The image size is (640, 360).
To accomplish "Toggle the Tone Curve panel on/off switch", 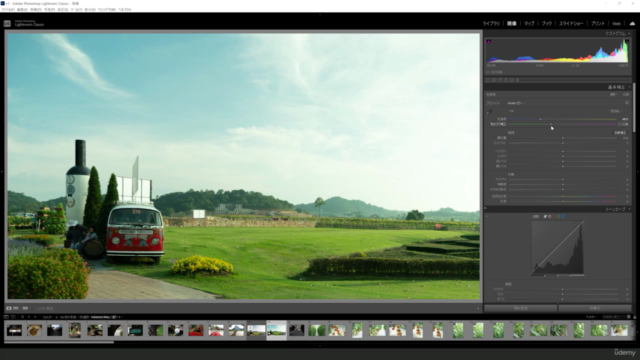I will coord(485,209).
